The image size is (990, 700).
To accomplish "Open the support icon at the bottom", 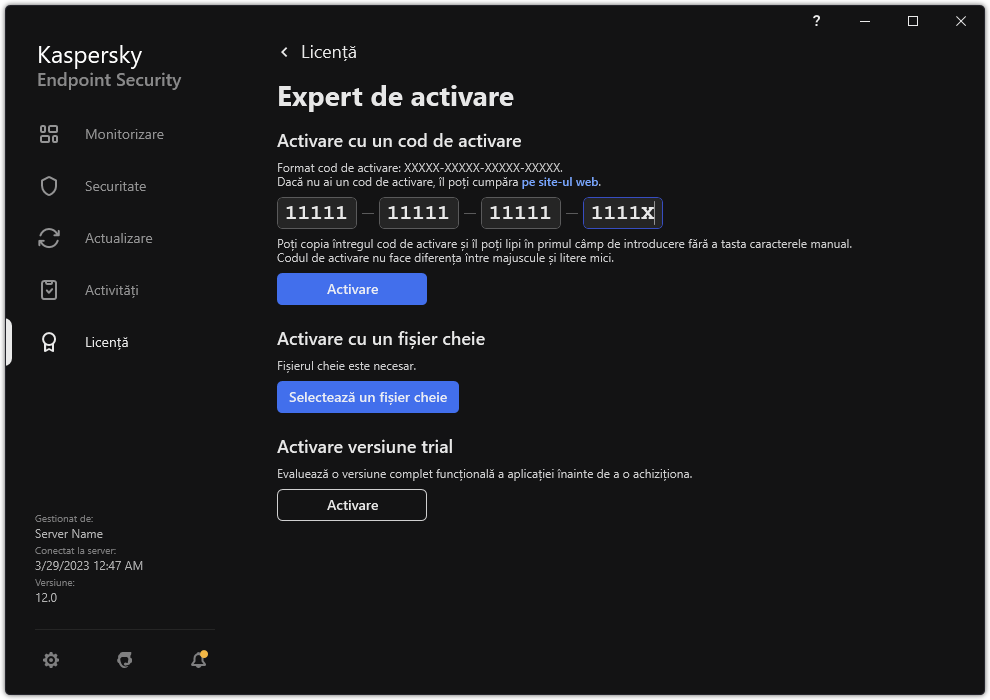I will point(124,660).
